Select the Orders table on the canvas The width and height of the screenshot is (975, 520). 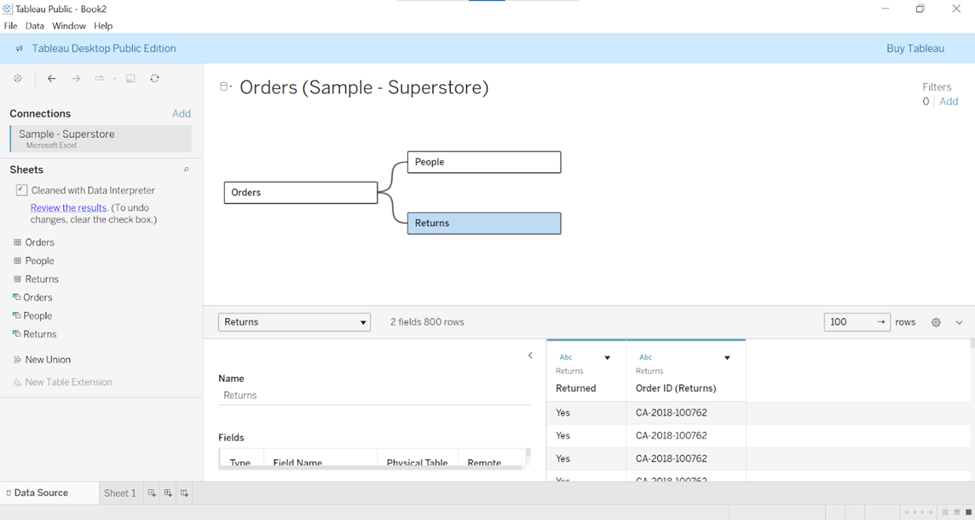click(300, 192)
